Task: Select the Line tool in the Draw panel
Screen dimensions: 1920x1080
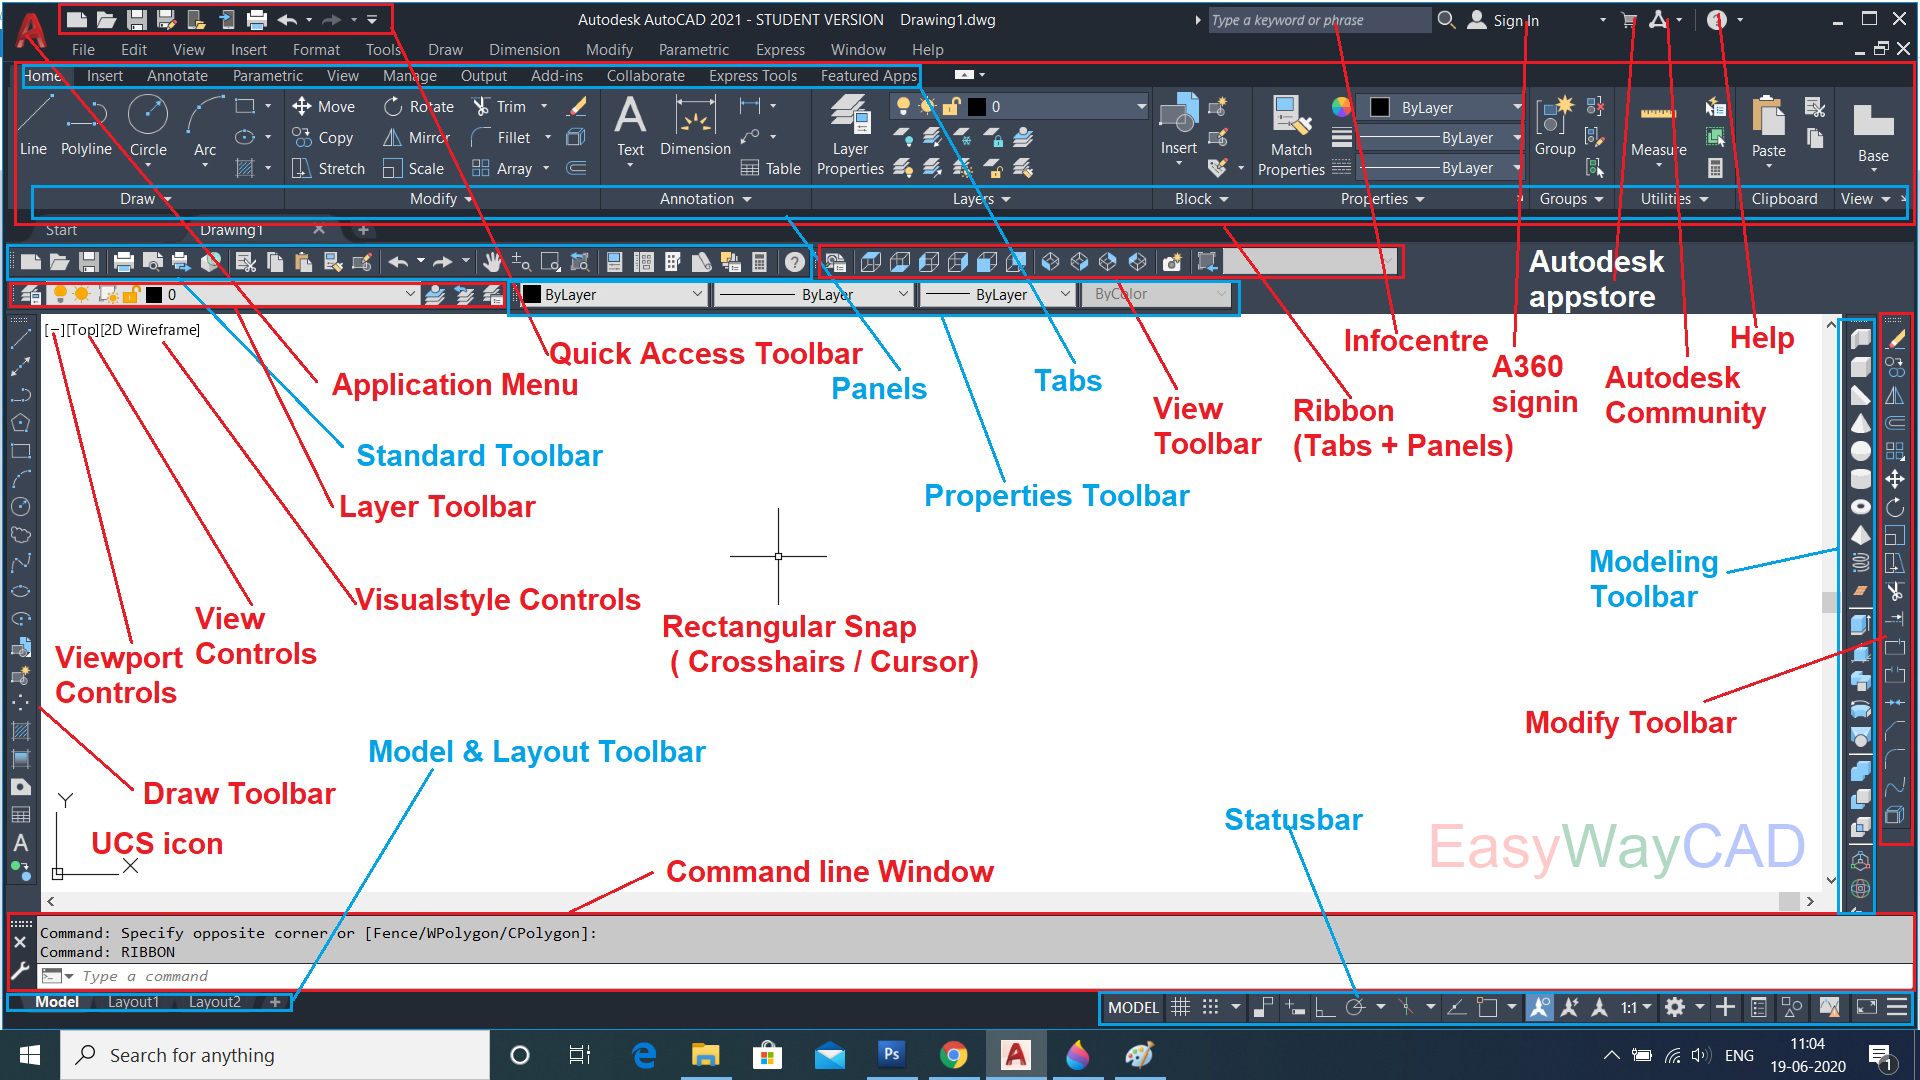Action: pyautogui.click(x=32, y=130)
